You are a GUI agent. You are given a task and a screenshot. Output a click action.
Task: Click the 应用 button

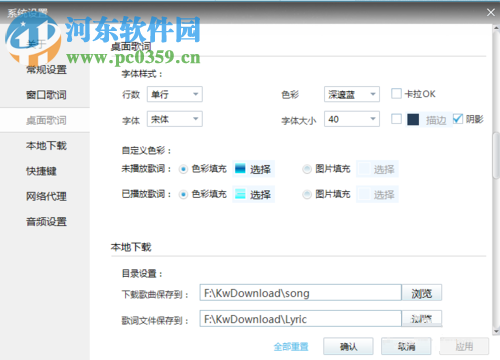click(x=464, y=347)
